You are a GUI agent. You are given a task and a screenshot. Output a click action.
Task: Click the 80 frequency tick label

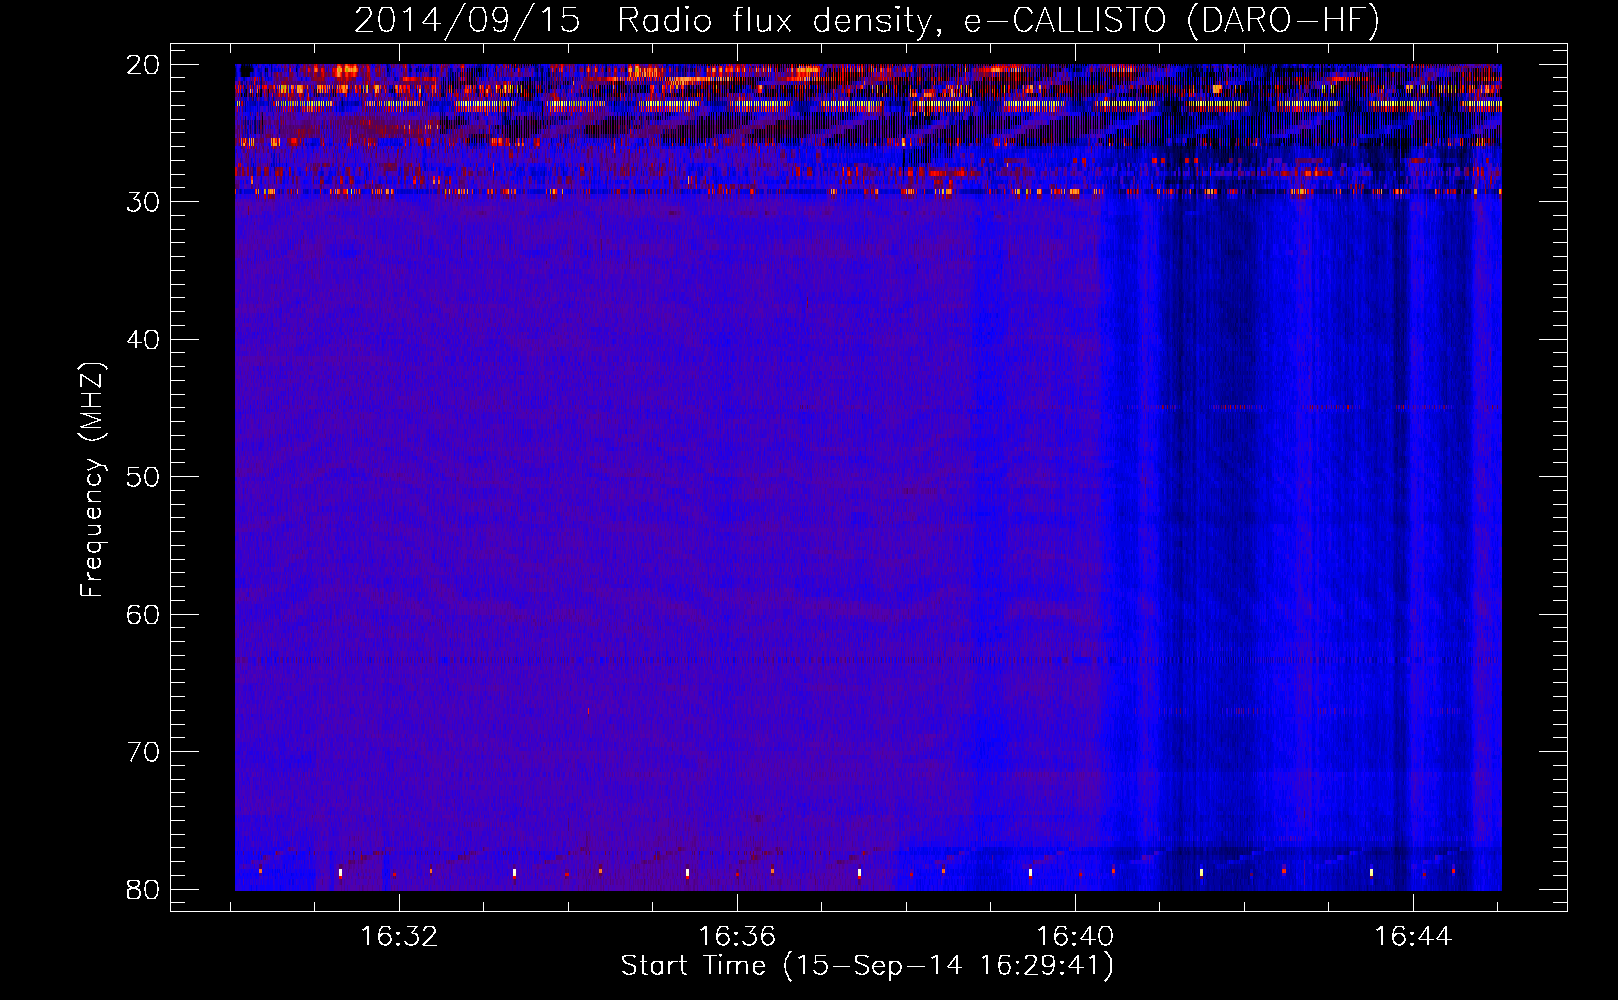(144, 890)
